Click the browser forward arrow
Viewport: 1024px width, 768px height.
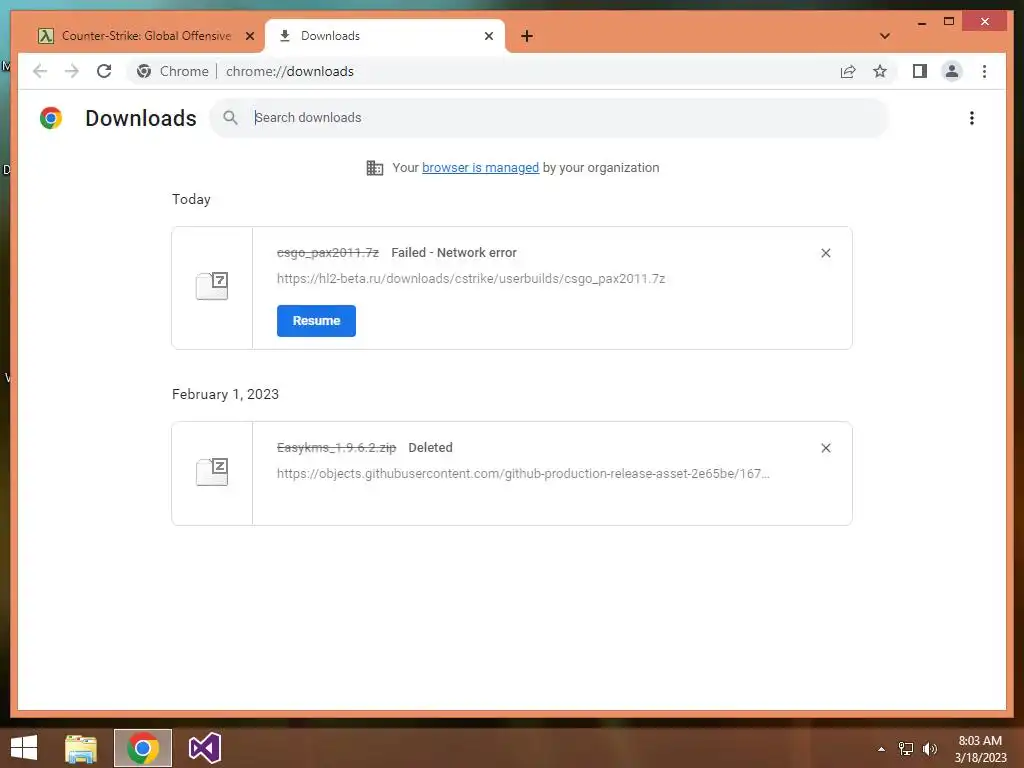(x=72, y=71)
